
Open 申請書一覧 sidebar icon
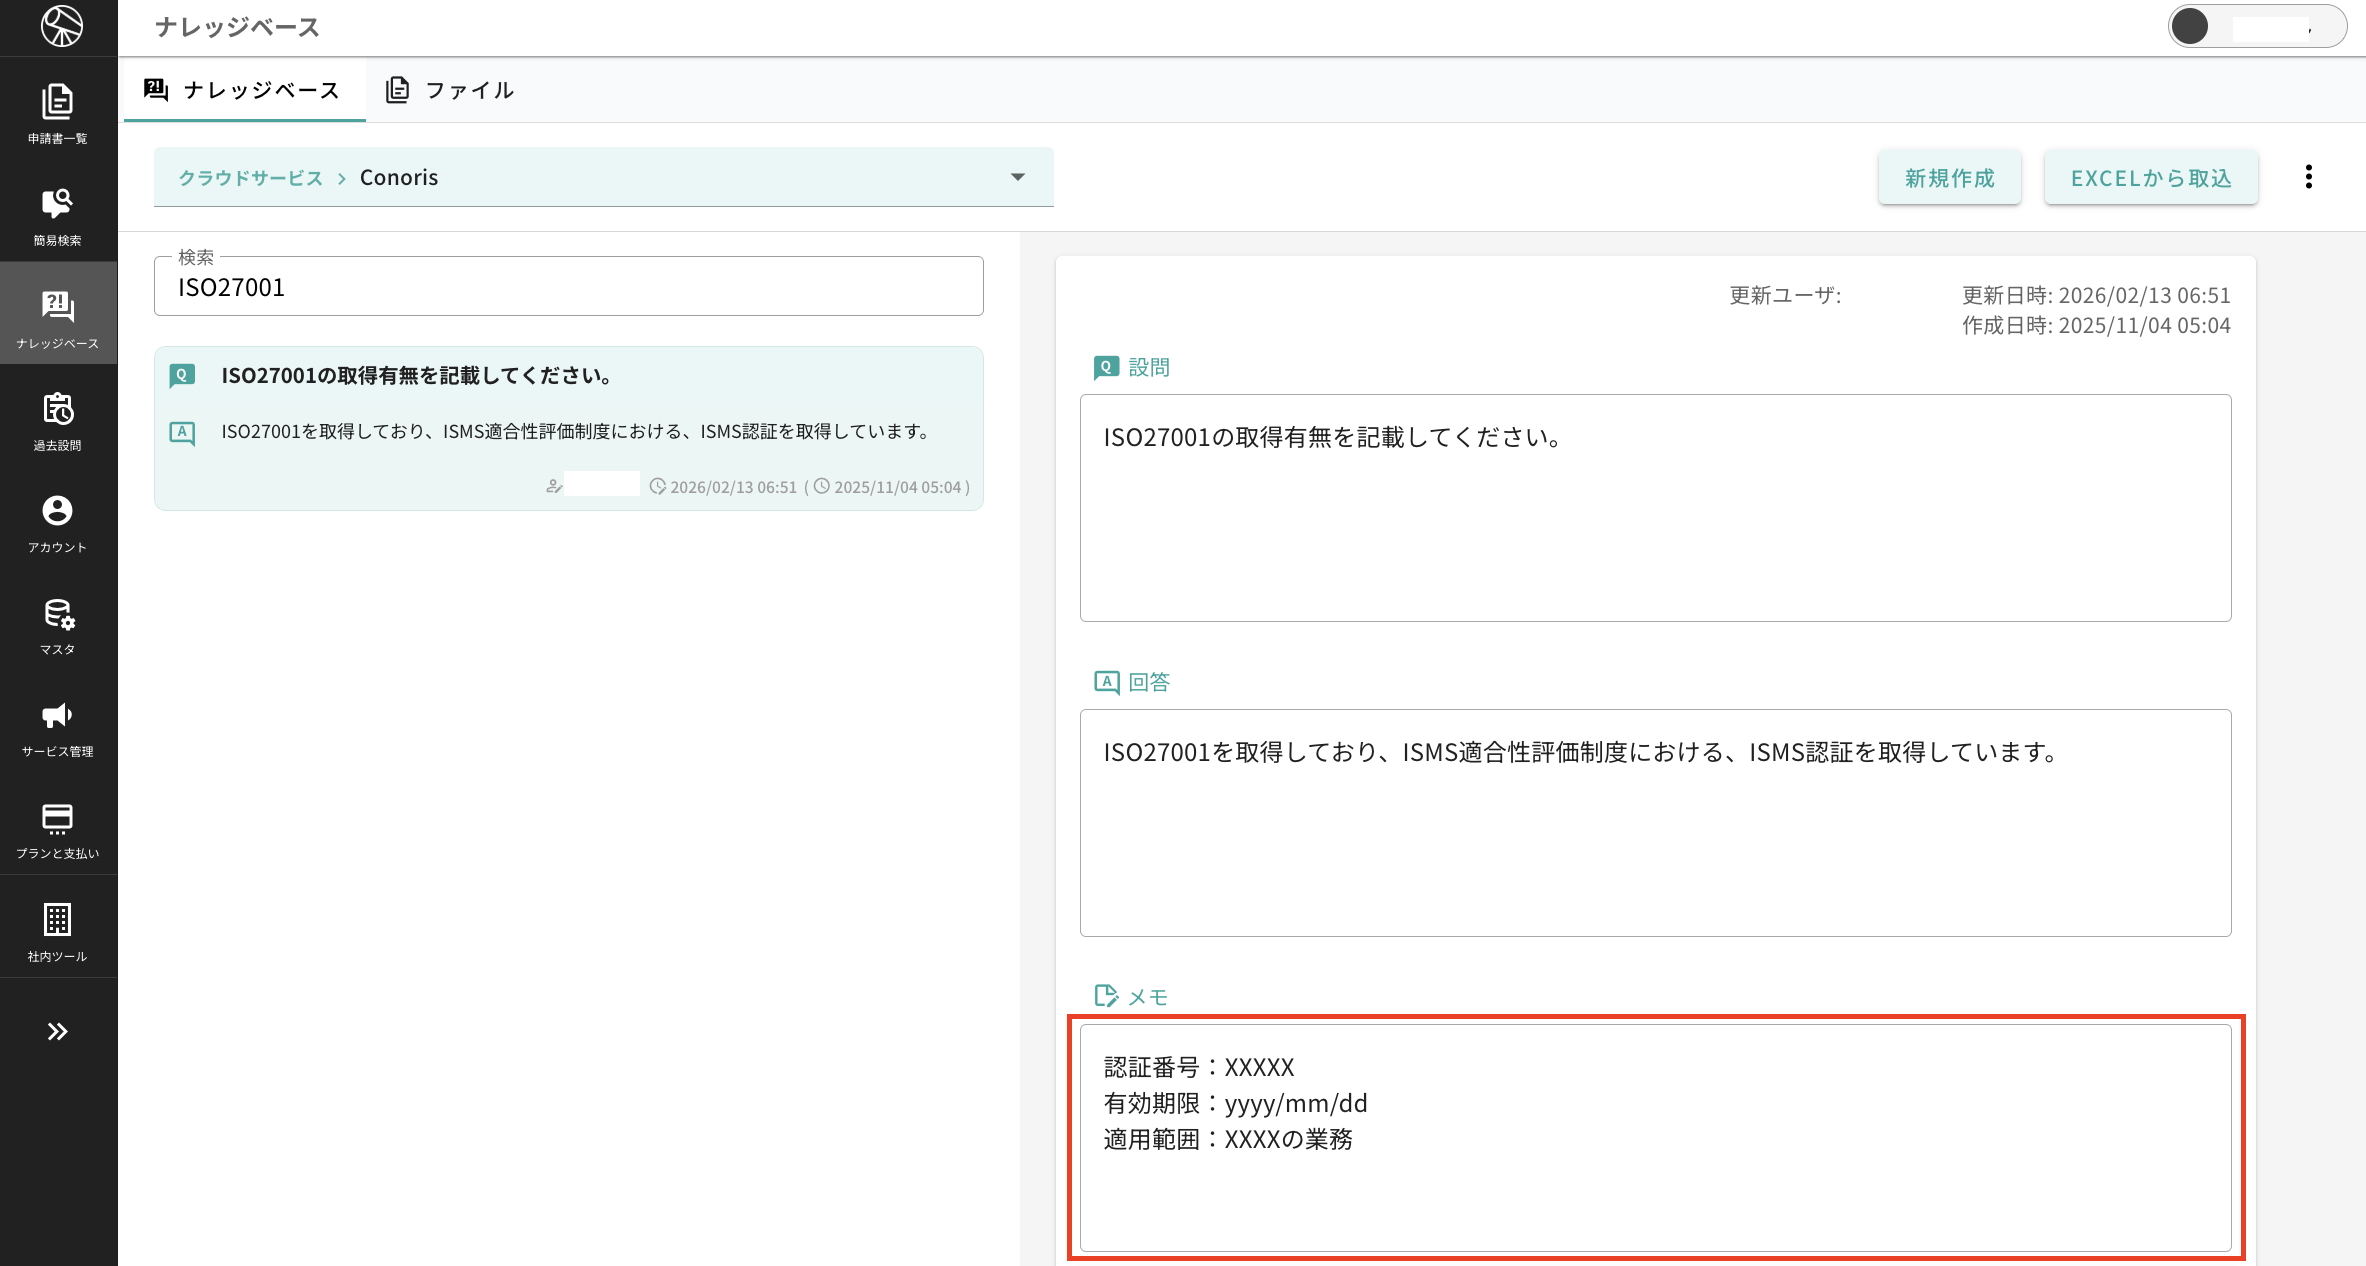coord(58,112)
